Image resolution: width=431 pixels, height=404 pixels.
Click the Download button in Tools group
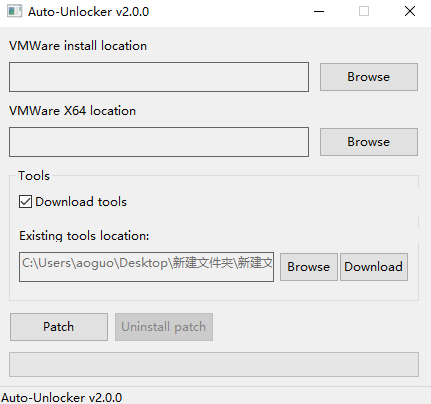pos(374,267)
